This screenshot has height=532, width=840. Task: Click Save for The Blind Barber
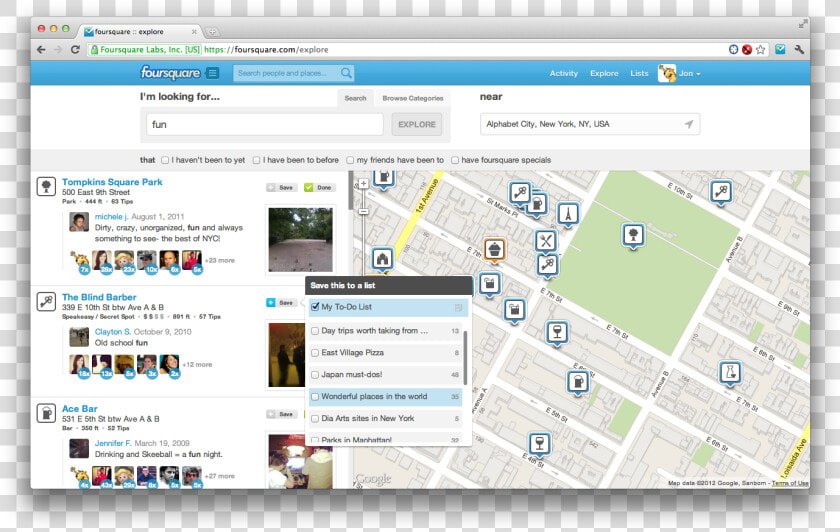click(x=282, y=303)
